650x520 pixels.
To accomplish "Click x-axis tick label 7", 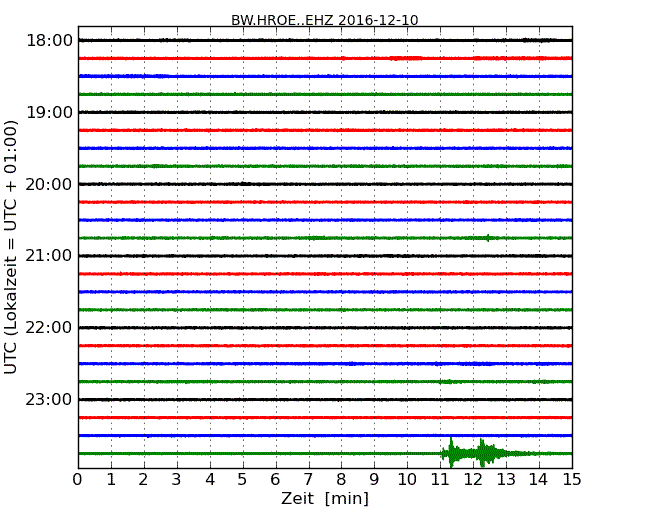I will (x=308, y=479).
